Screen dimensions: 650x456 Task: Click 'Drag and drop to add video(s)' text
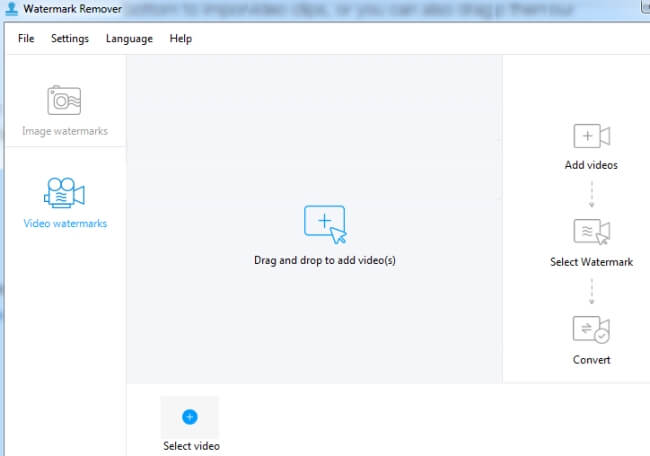point(325,260)
